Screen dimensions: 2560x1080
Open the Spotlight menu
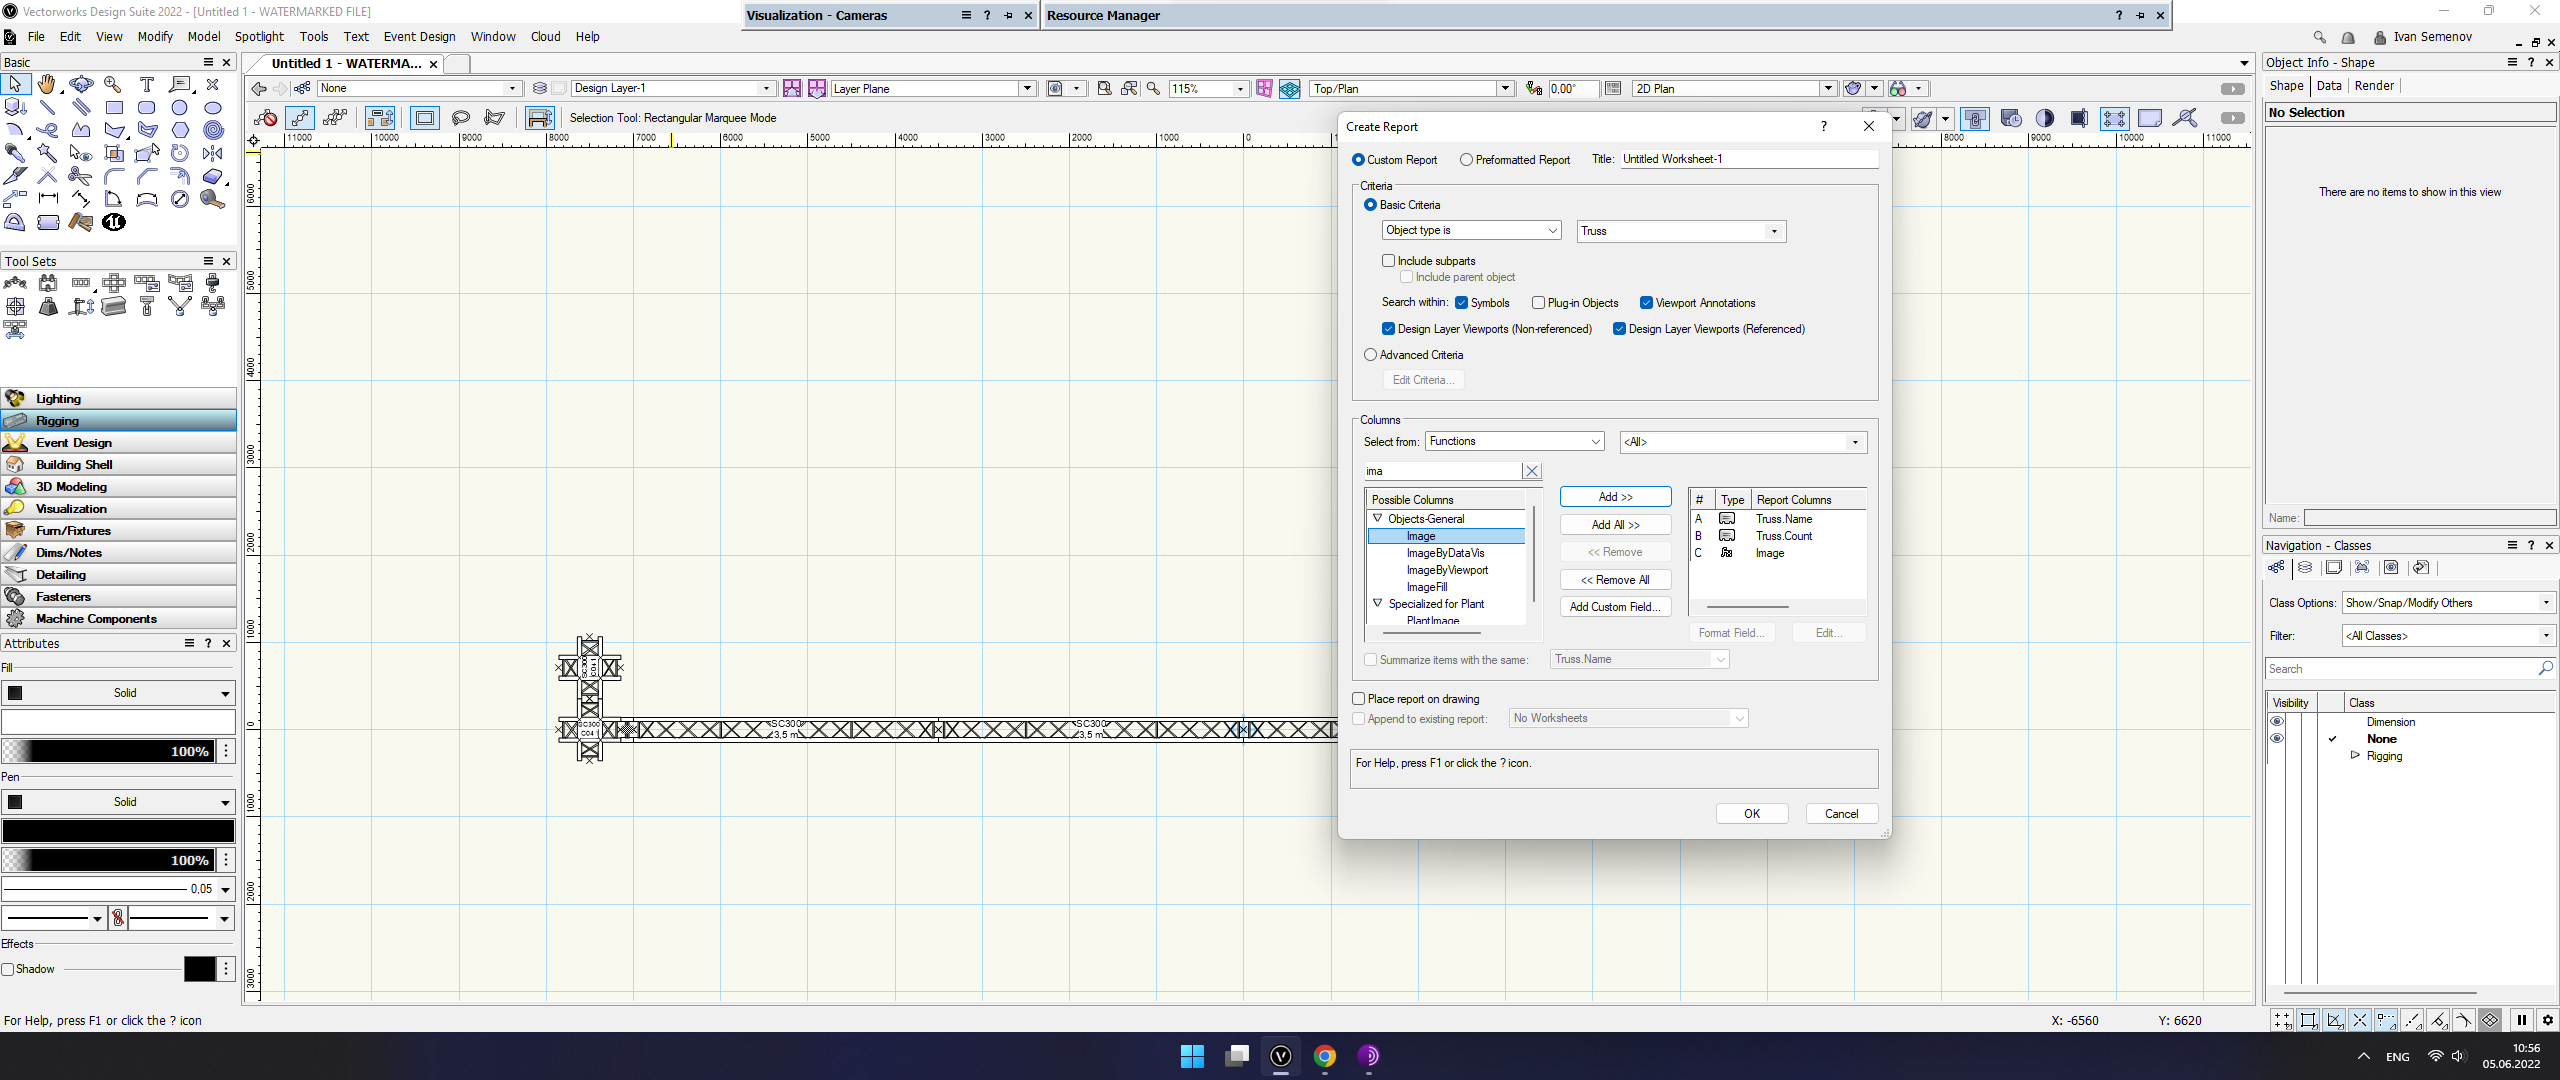259,37
